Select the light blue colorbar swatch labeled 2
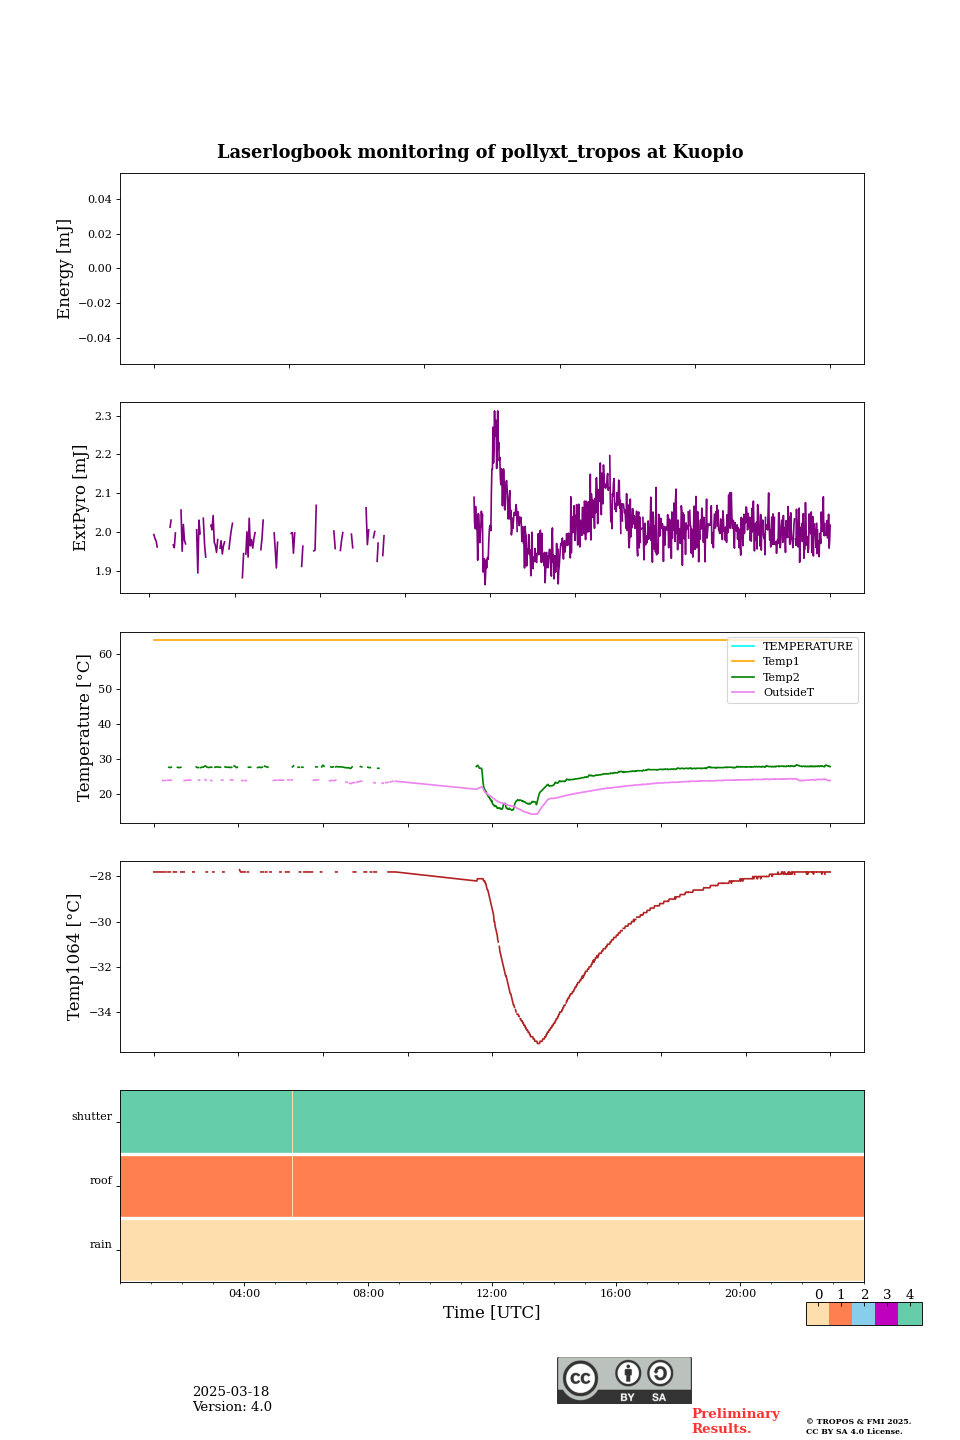 click(x=864, y=1314)
